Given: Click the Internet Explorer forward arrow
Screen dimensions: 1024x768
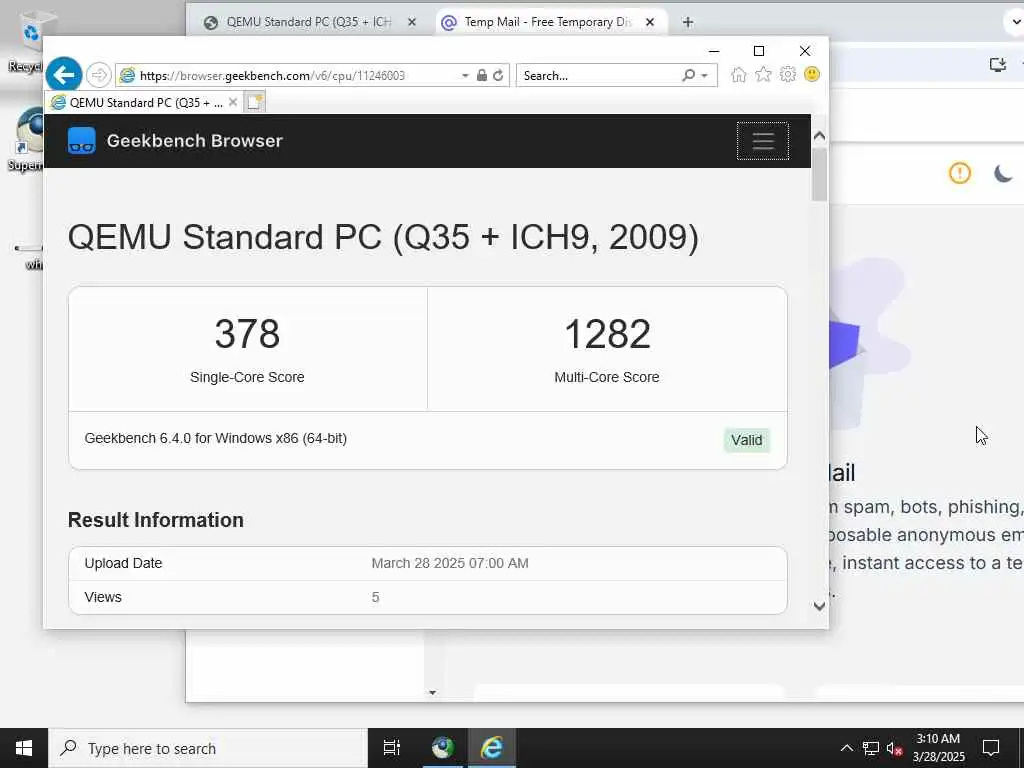Looking at the screenshot, I should pyautogui.click(x=99, y=75).
